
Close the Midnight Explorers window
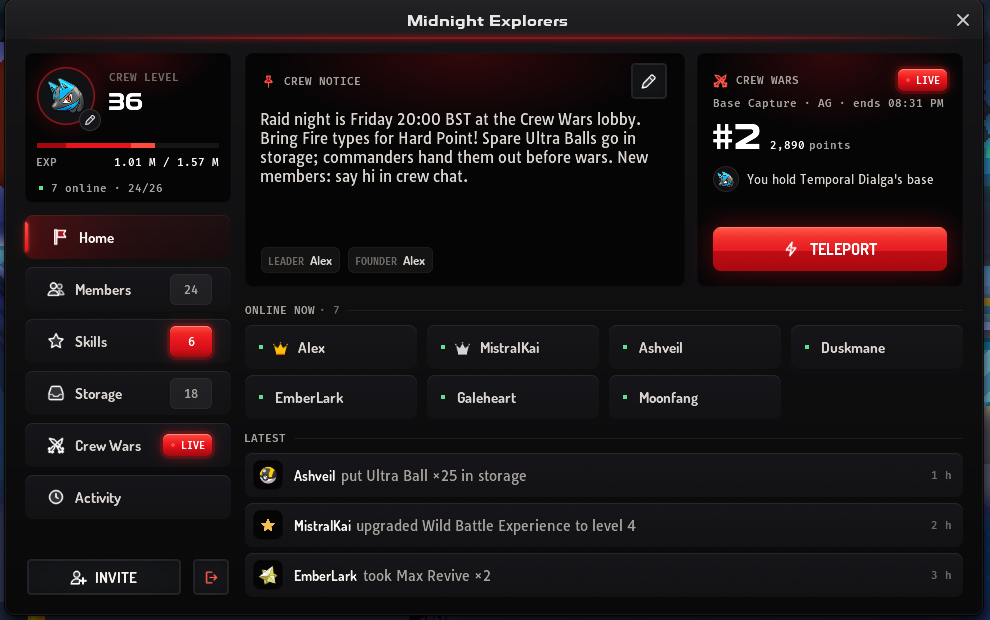click(962, 20)
